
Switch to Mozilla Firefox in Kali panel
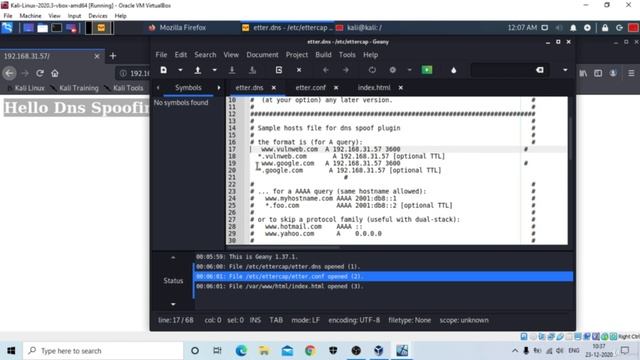pyautogui.click(x=178, y=28)
